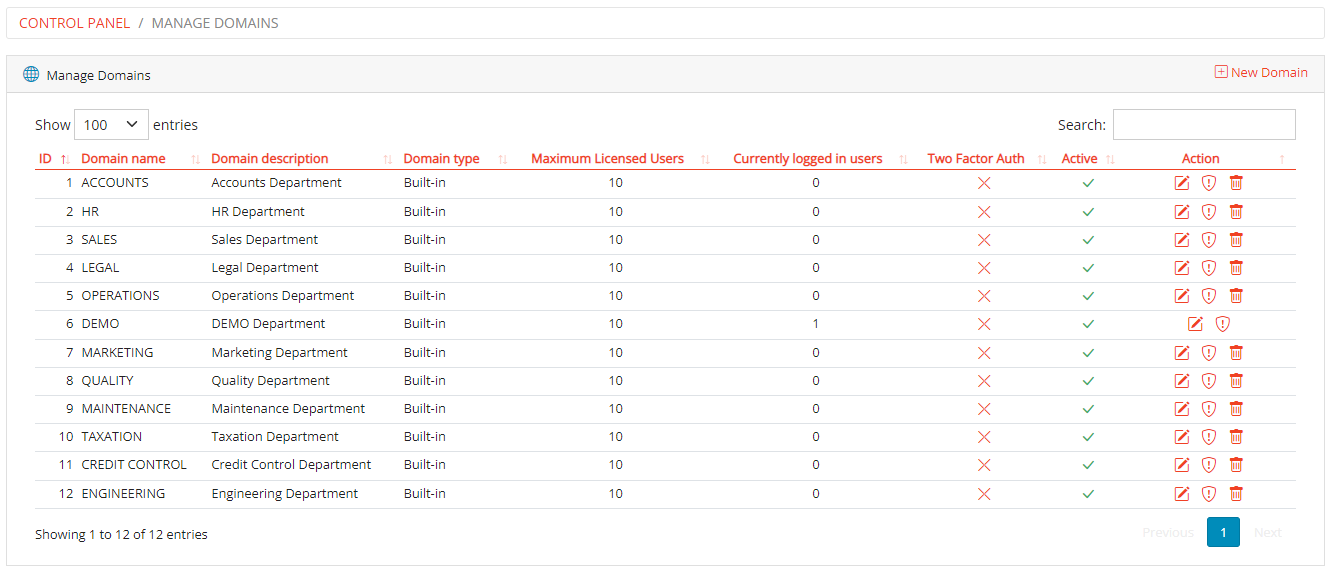Sort table by Domain name column
The height and width of the screenshot is (581, 1334).
pos(123,158)
